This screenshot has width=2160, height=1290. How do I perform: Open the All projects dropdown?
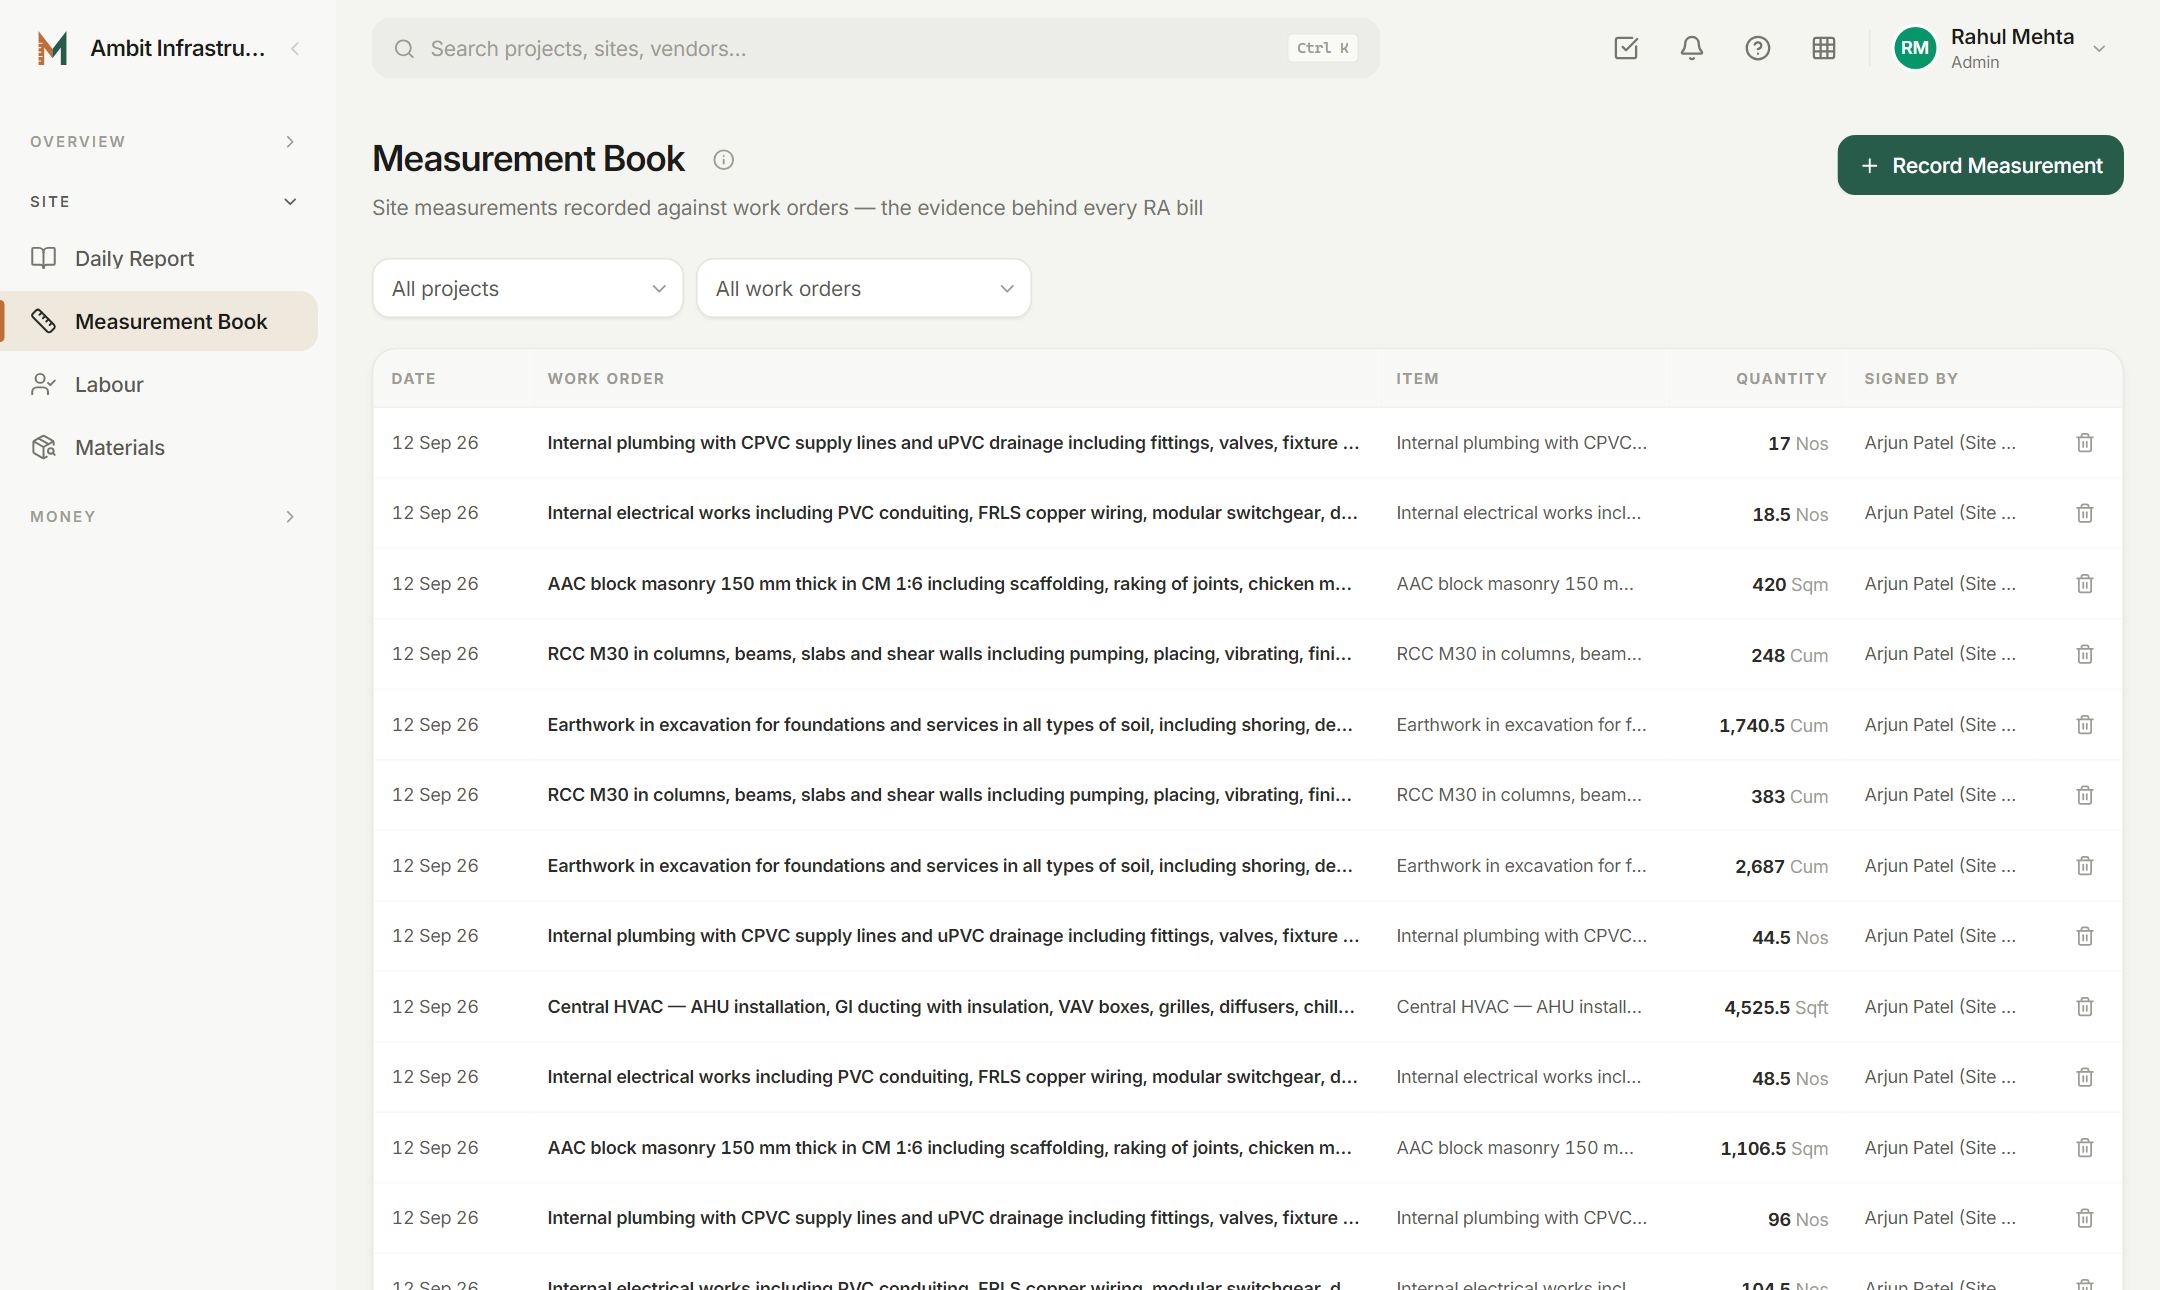coord(528,288)
